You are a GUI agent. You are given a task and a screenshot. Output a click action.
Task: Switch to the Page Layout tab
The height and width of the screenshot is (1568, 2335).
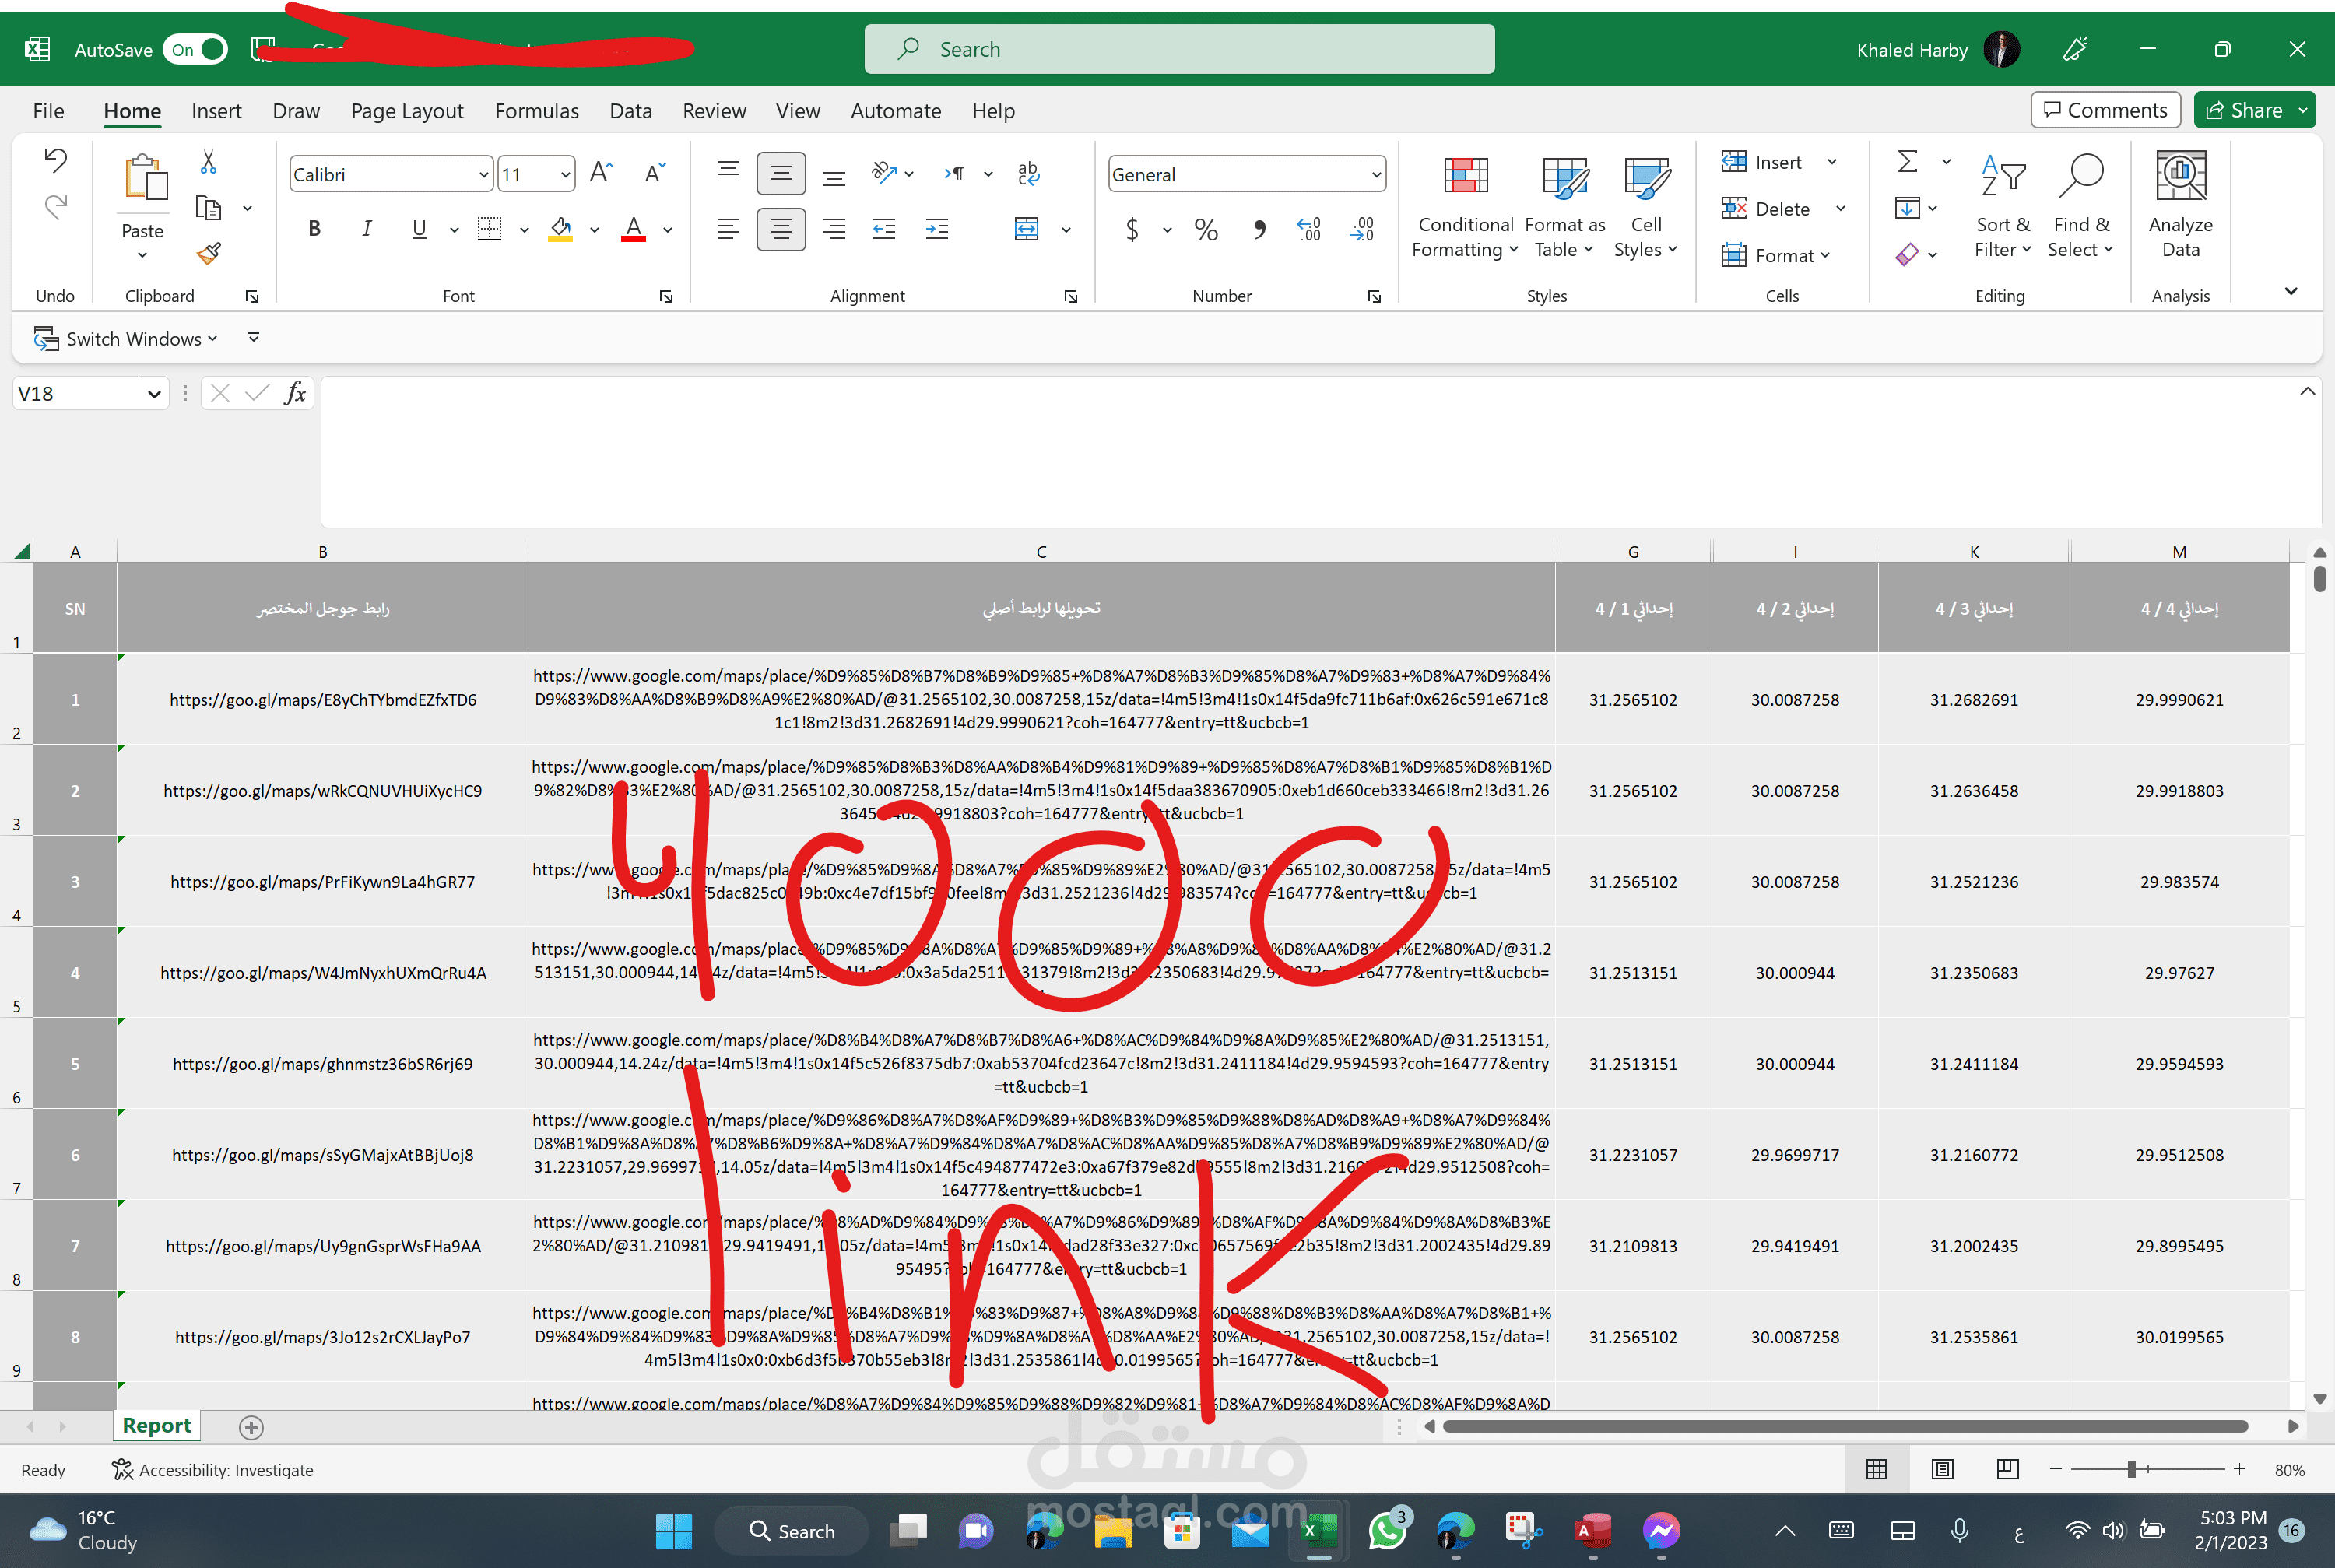(x=407, y=111)
